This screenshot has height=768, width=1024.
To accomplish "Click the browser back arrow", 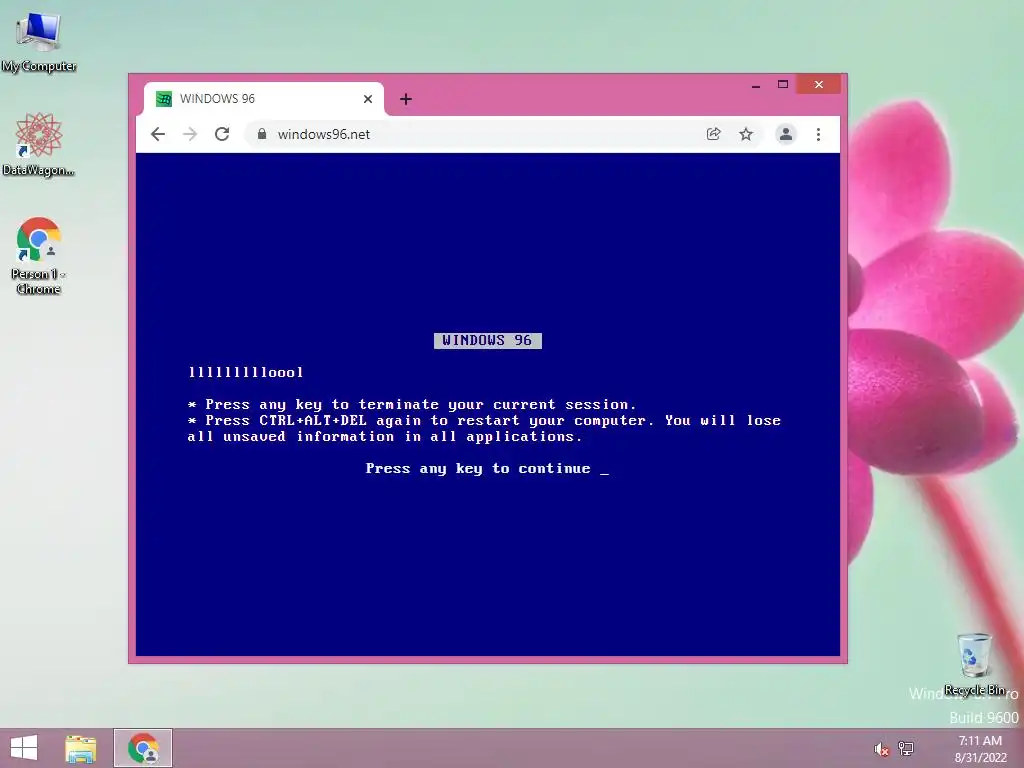I will click(x=158, y=135).
